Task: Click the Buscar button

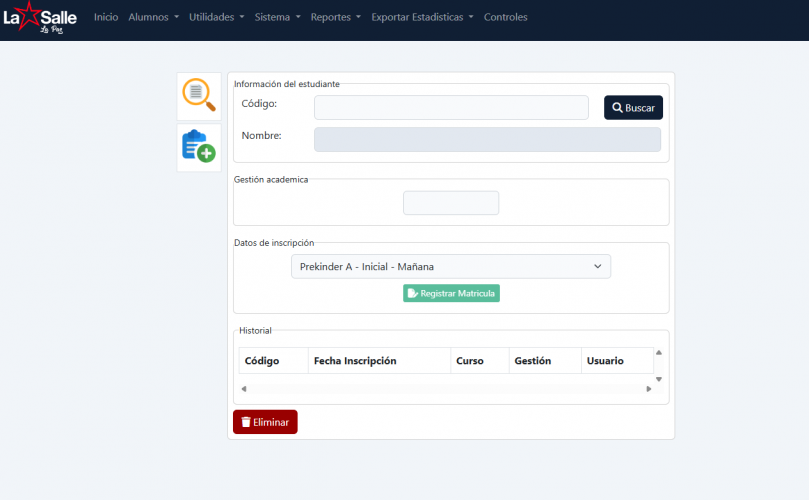Action: point(633,107)
